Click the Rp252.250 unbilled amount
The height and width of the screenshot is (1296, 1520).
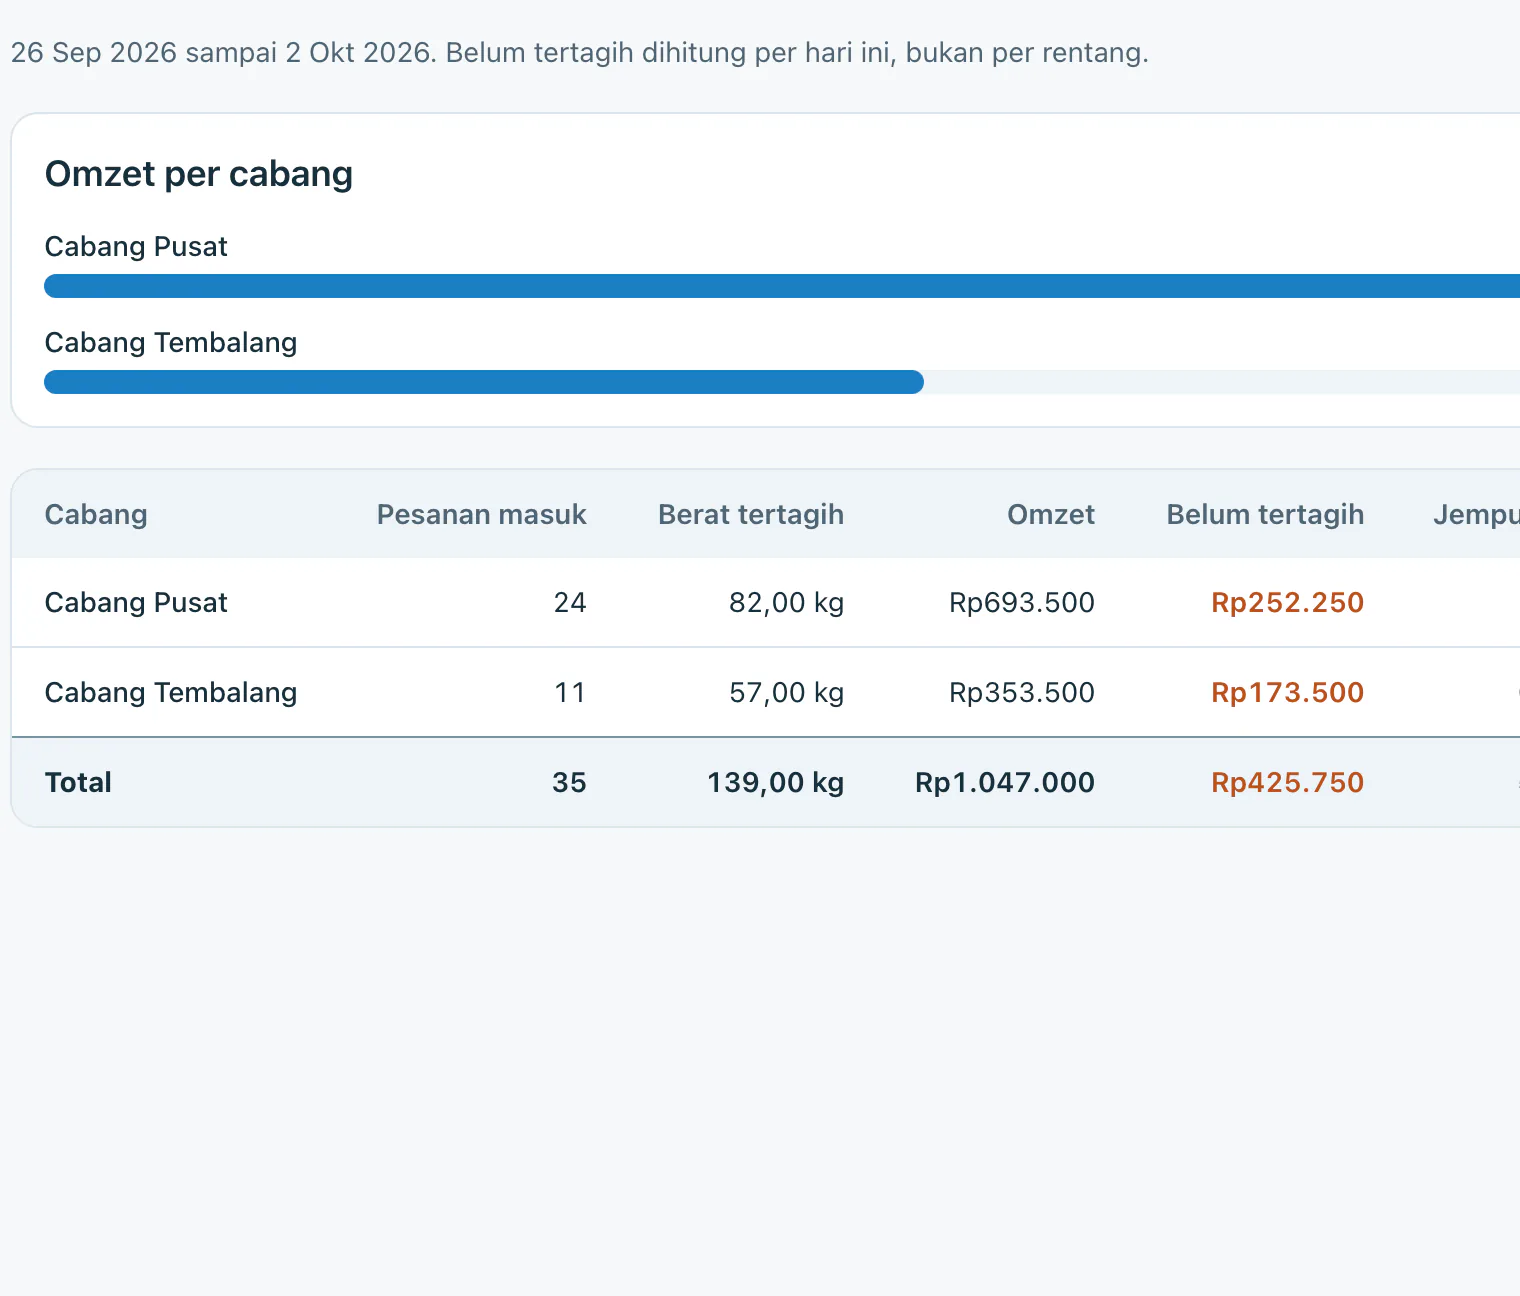tap(1287, 602)
